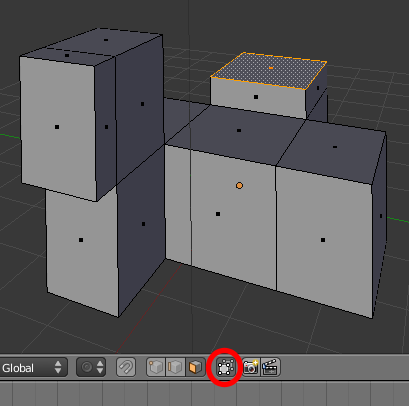Image resolution: width=409 pixels, height=406 pixels.
Task: Switch to vertex select mode
Action: click(x=156, y=367)
